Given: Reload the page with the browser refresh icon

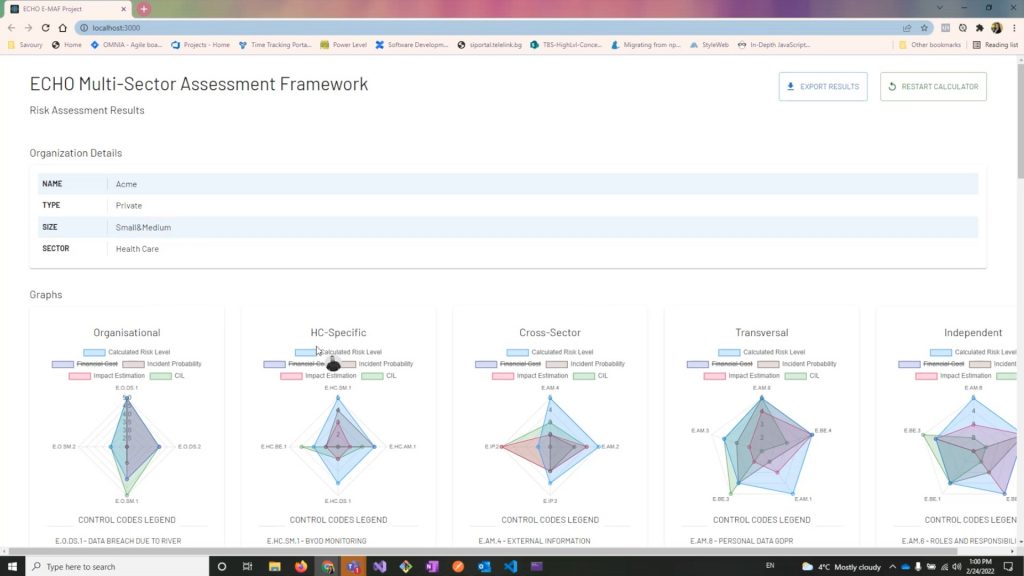Looking at the screenshot, I should 45,28.
